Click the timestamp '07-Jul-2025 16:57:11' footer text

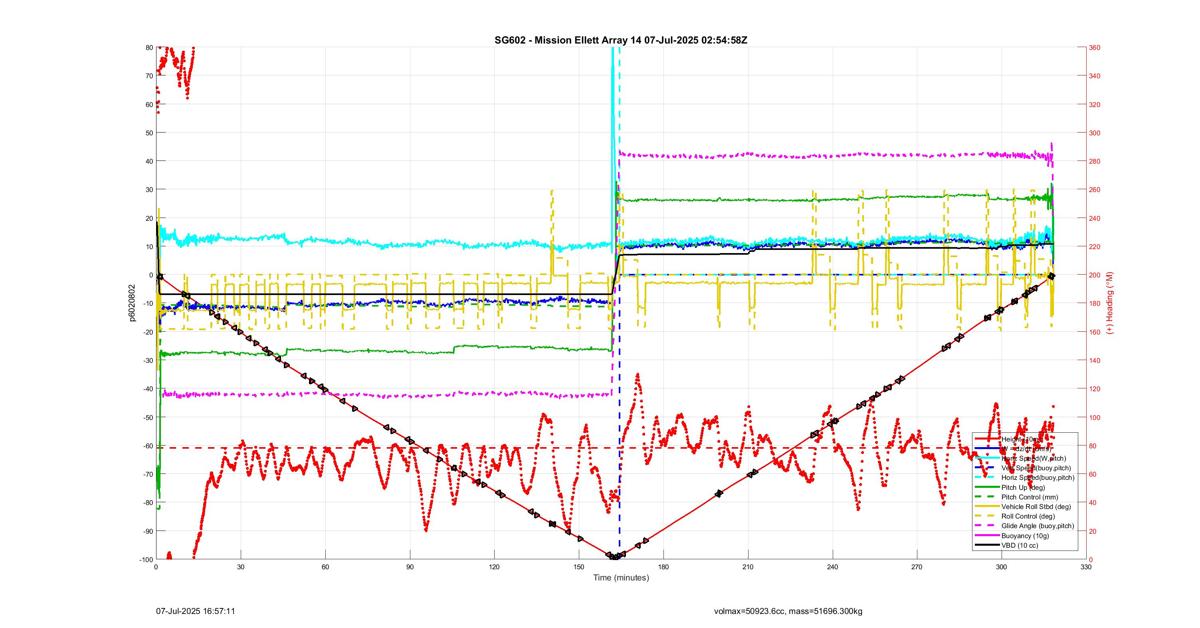(196, 609)
